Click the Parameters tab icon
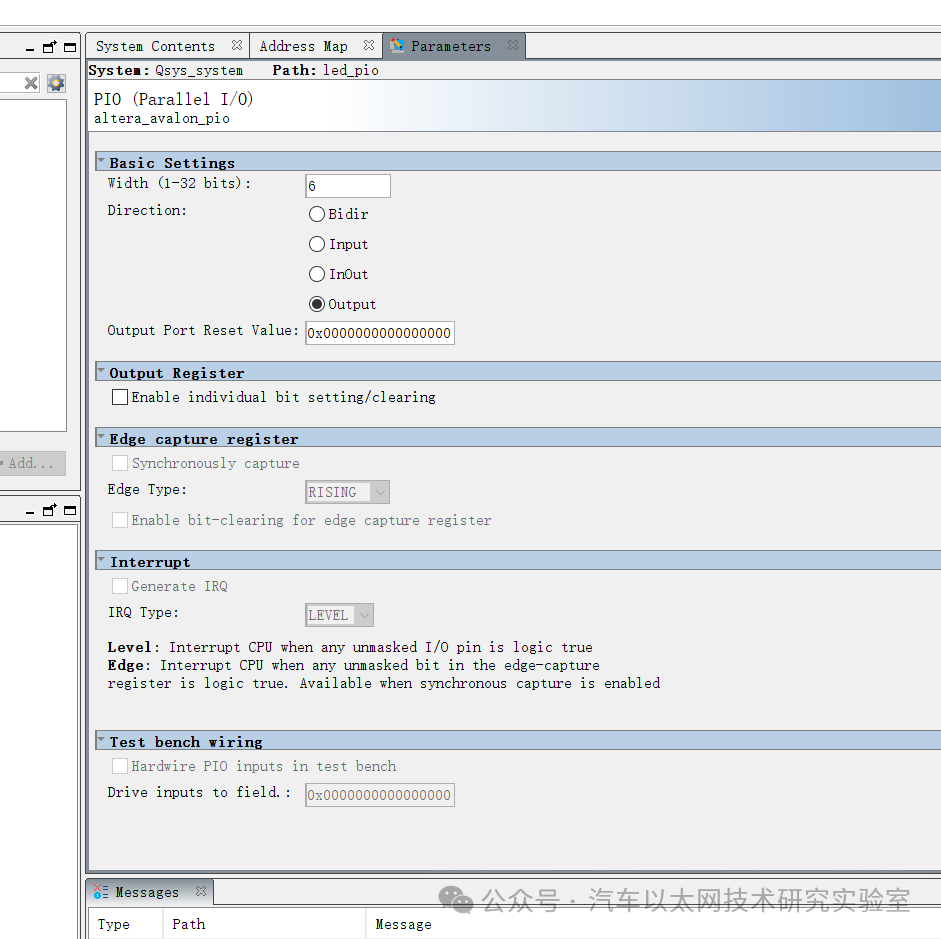The height and width of the screenshot is (939, 941). (x=397, y=46)
